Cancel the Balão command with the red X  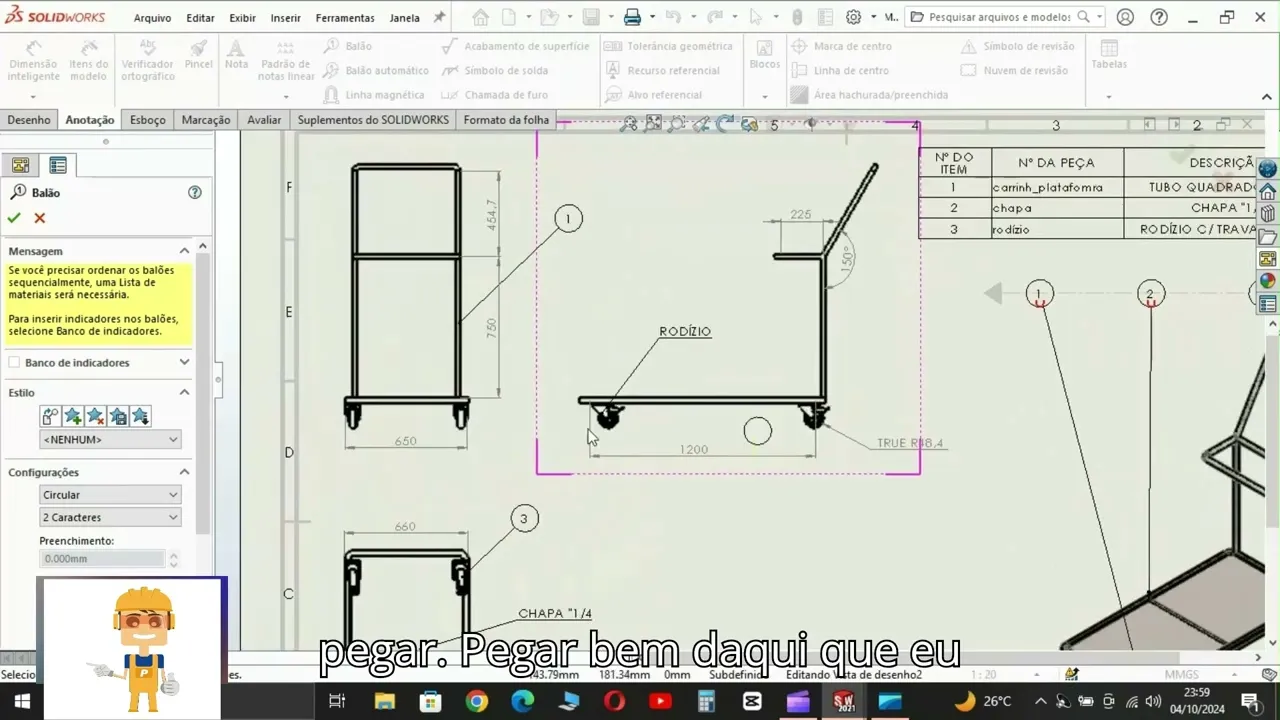40,218
